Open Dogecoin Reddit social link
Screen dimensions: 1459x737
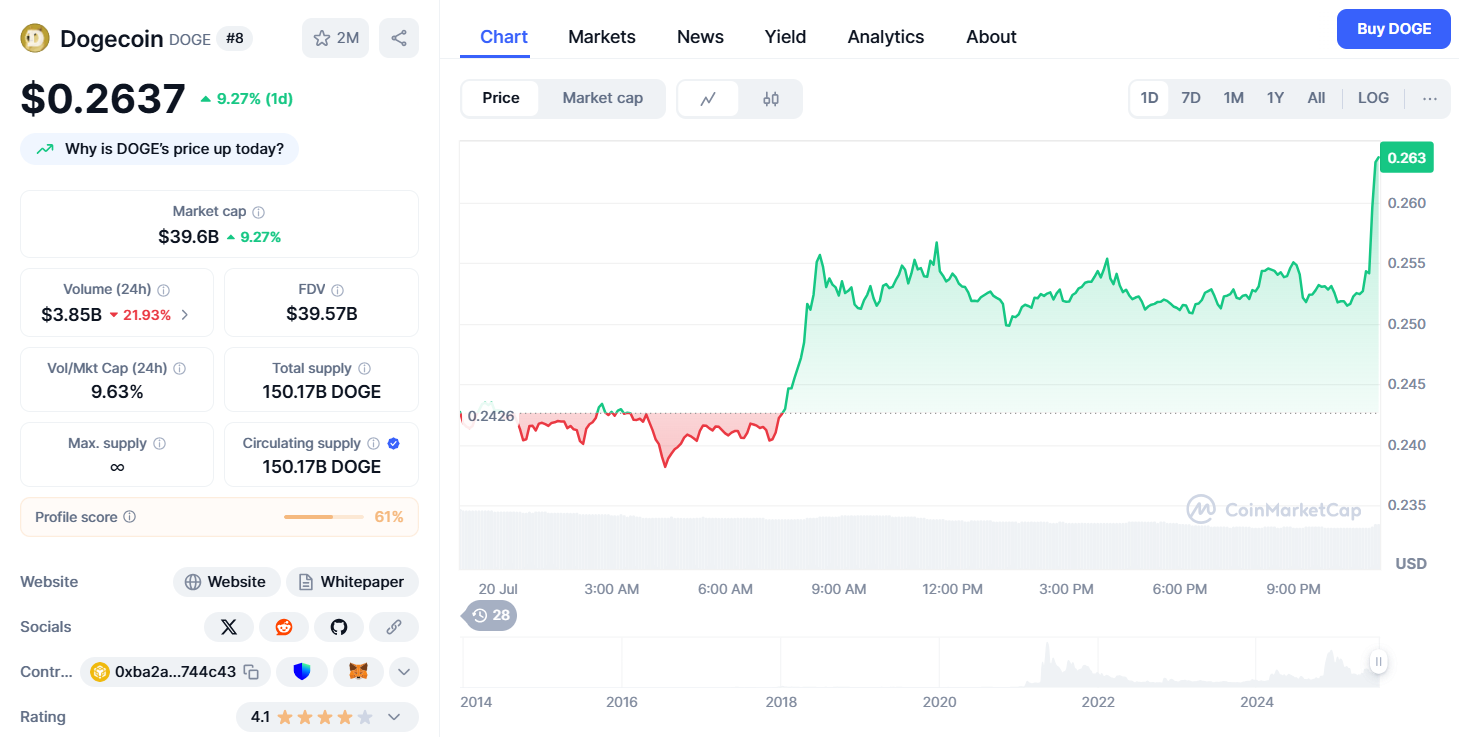tap(284, 627)
